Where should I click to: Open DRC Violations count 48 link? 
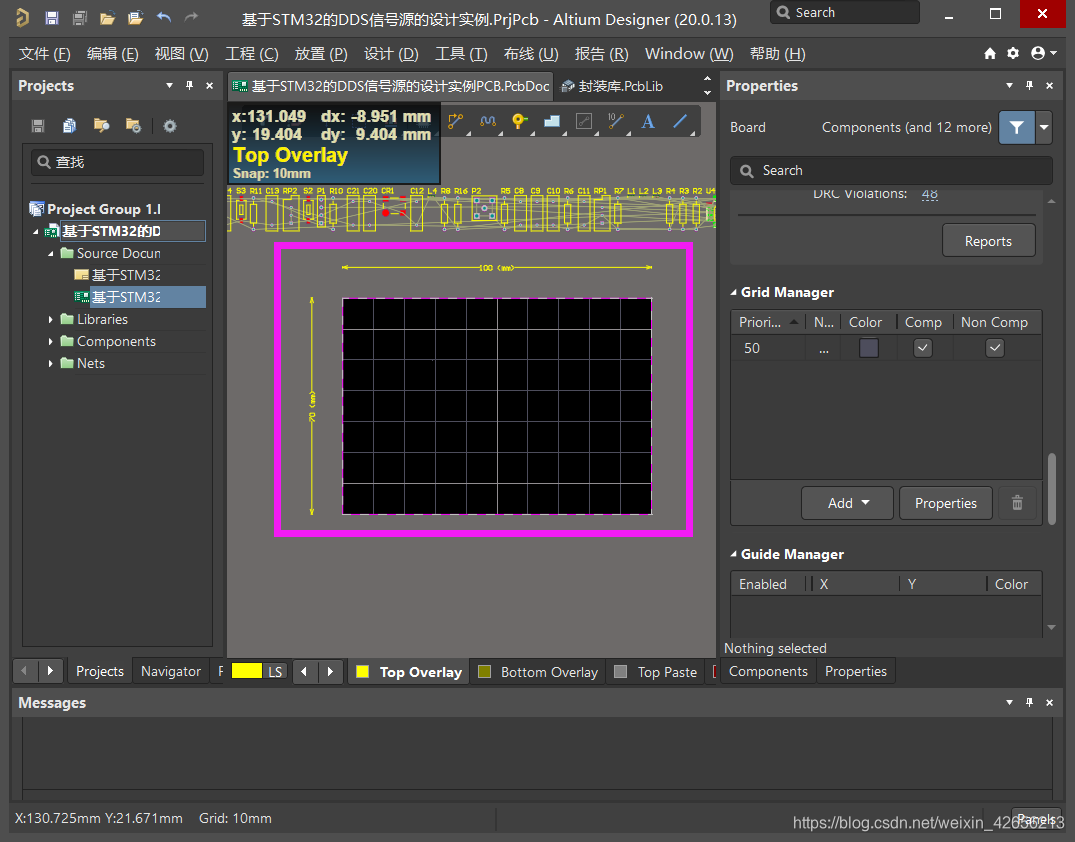[x=929, y=194]
